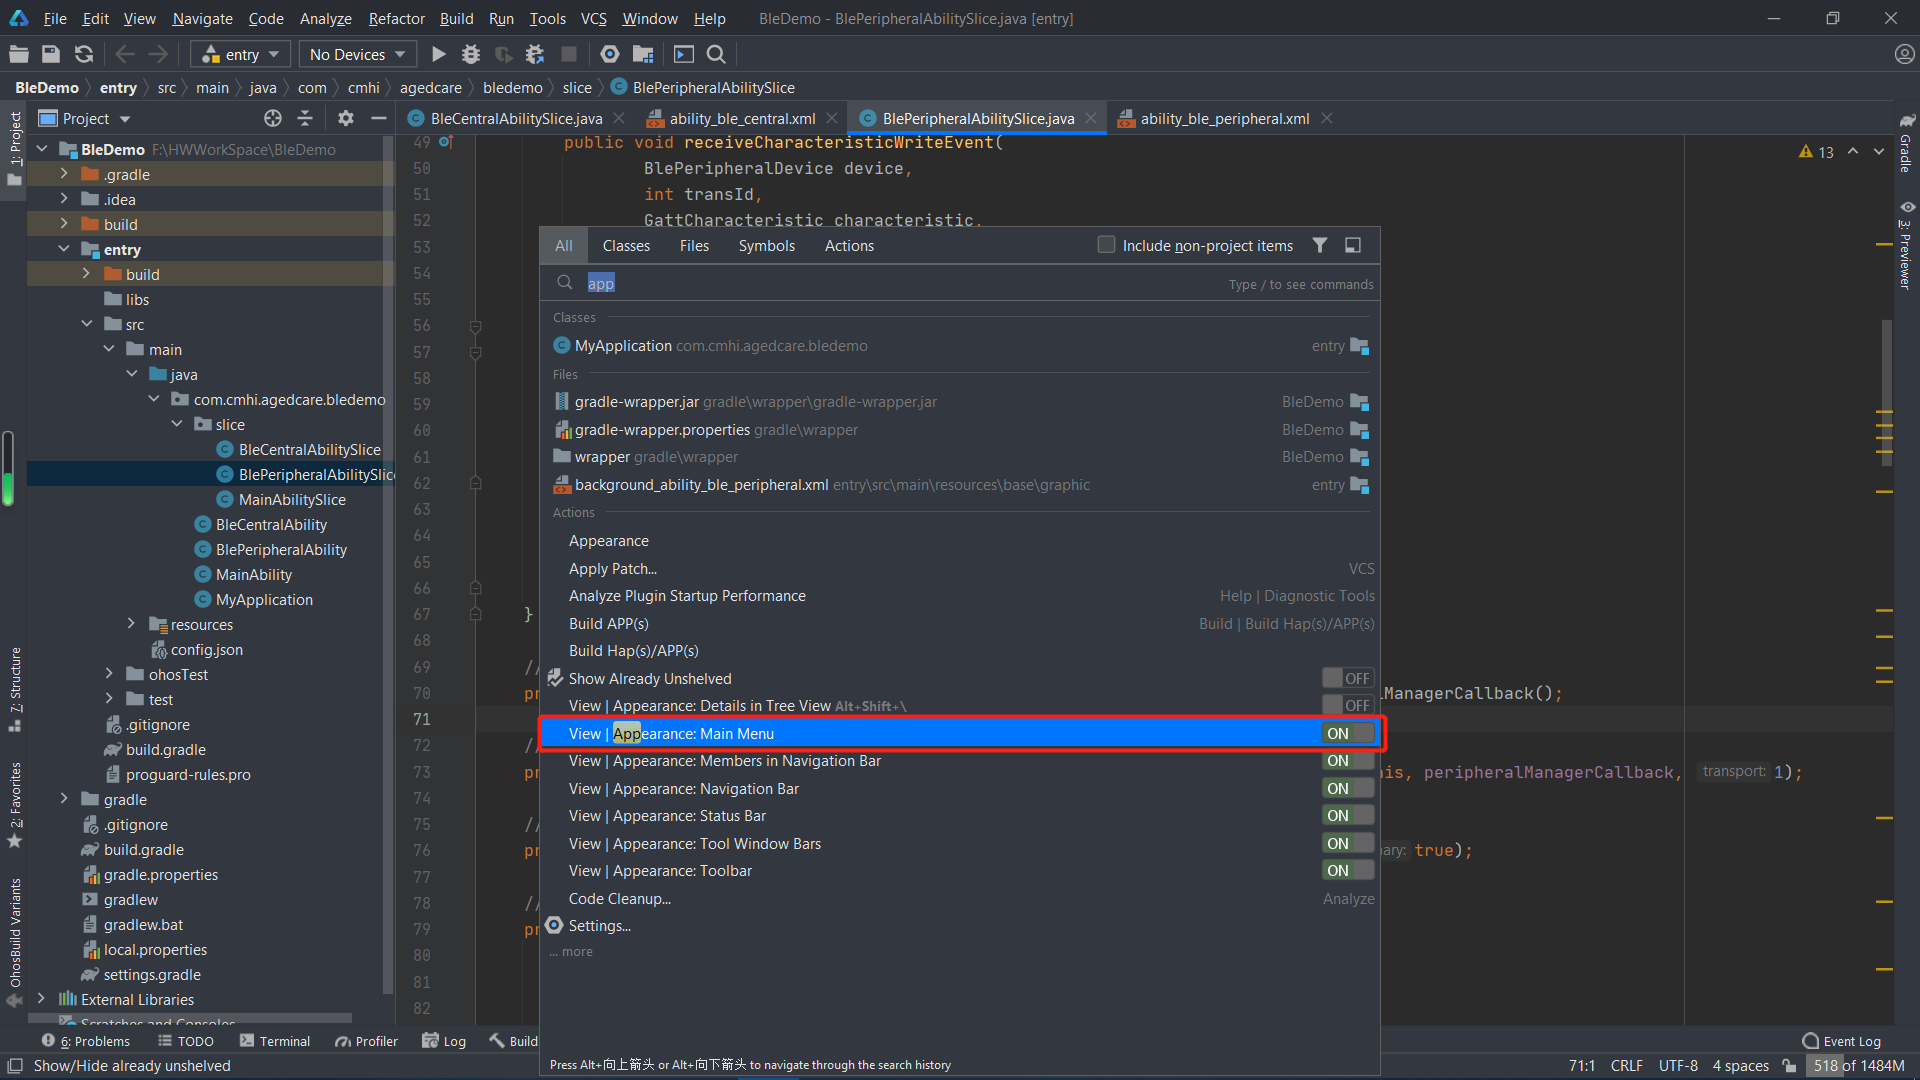Switch to ability_ble_central.xml editor tab

click(x=742, y=118)
